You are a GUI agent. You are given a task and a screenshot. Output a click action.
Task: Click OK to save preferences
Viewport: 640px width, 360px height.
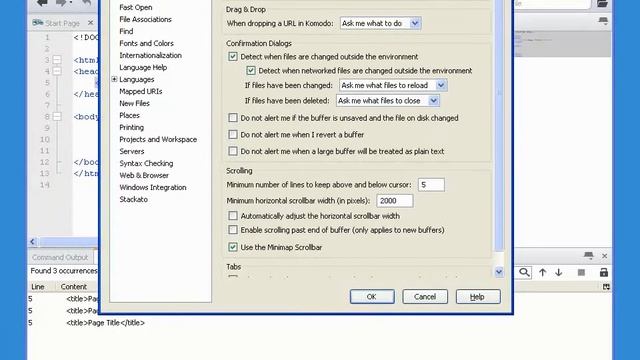pyautogui.click(x=372, y=297)
